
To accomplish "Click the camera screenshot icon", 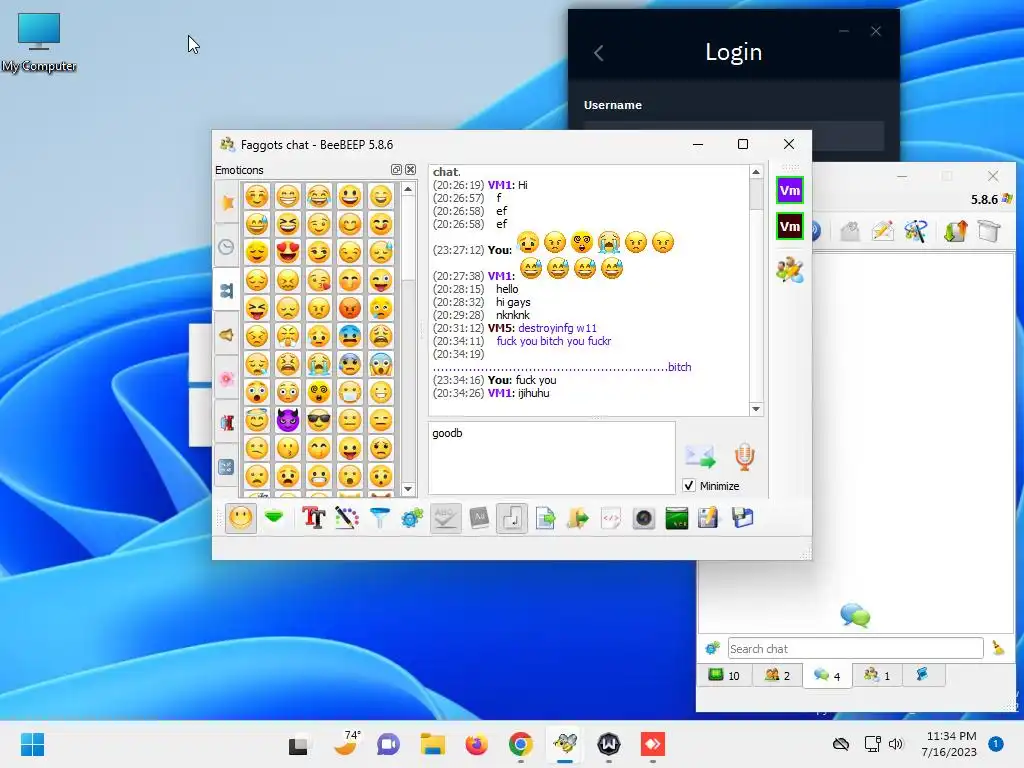I will tap(643, 519).
